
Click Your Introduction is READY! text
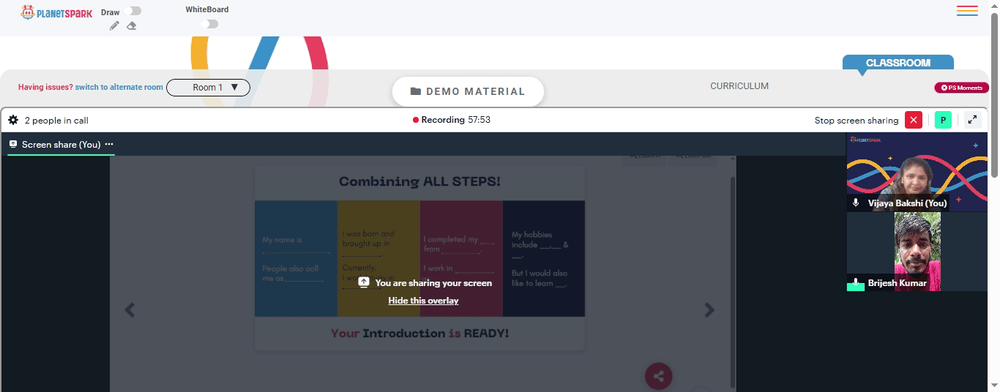point(420,333)
